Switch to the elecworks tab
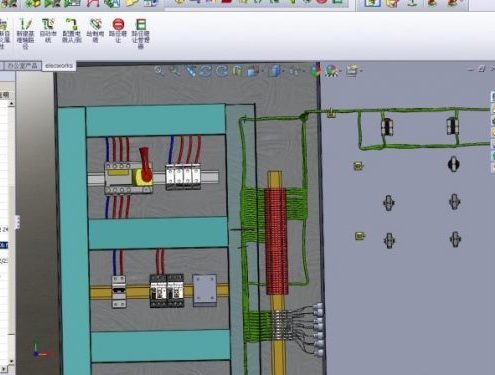 click(59, 66)
